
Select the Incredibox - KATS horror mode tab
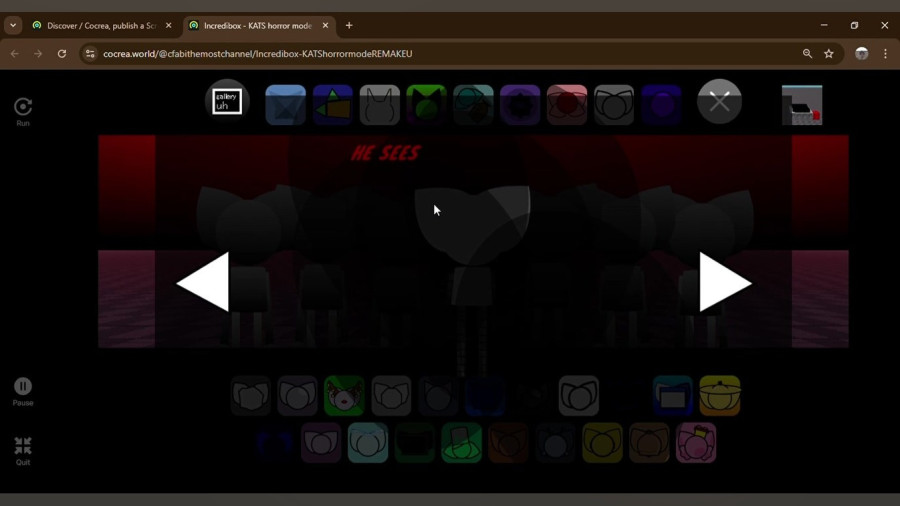pyautogui.click(x=258, y=25)
